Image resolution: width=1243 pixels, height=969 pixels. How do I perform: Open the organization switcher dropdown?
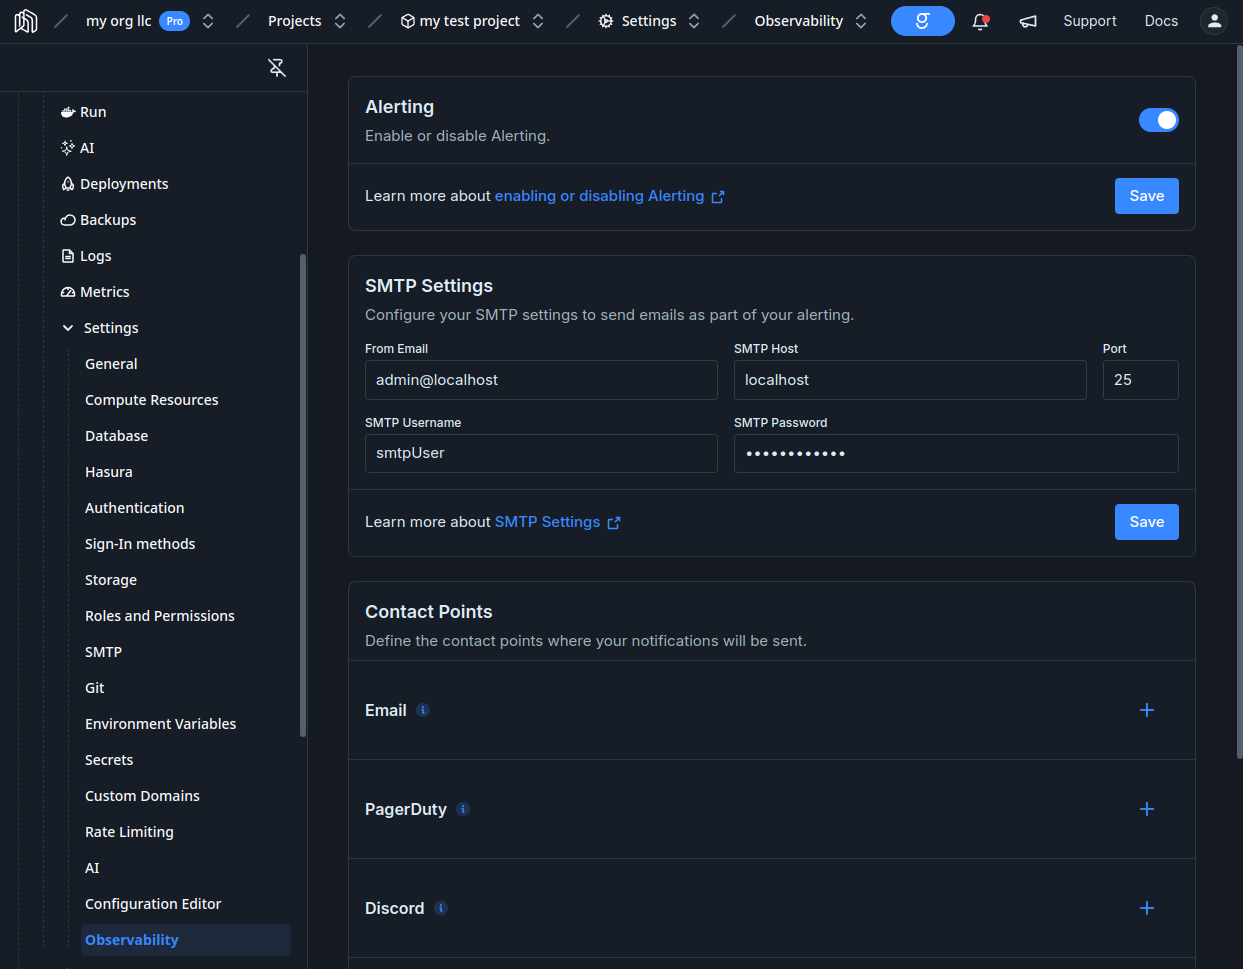pyautogui.click(x=208, y=21)
